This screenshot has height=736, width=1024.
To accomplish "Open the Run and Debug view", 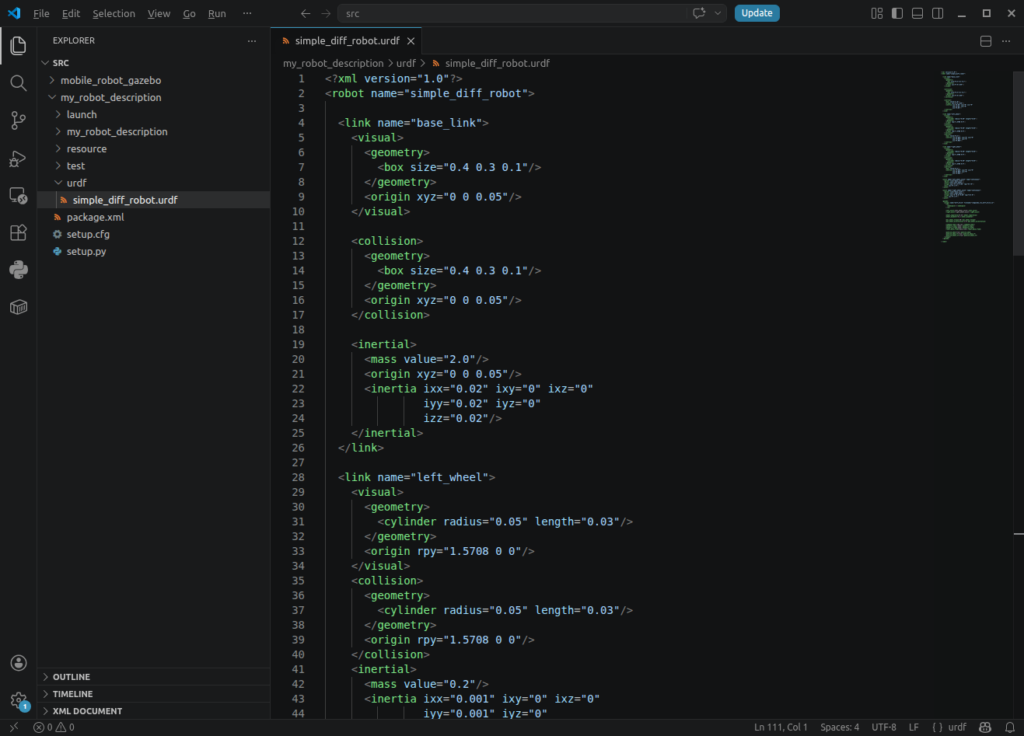I will [18, 158].
